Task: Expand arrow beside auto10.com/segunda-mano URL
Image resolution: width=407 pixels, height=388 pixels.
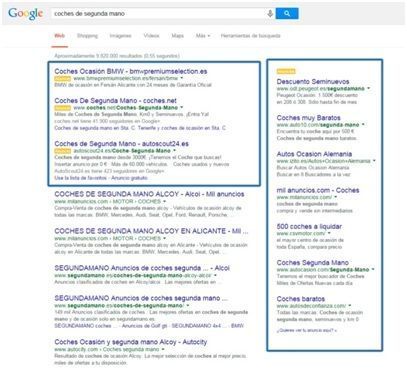Action: click(x=363, y=125)
